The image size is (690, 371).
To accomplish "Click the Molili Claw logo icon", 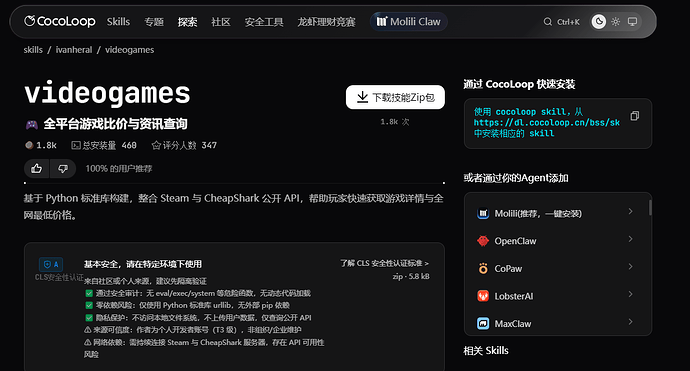I will (x=382, y=21).
